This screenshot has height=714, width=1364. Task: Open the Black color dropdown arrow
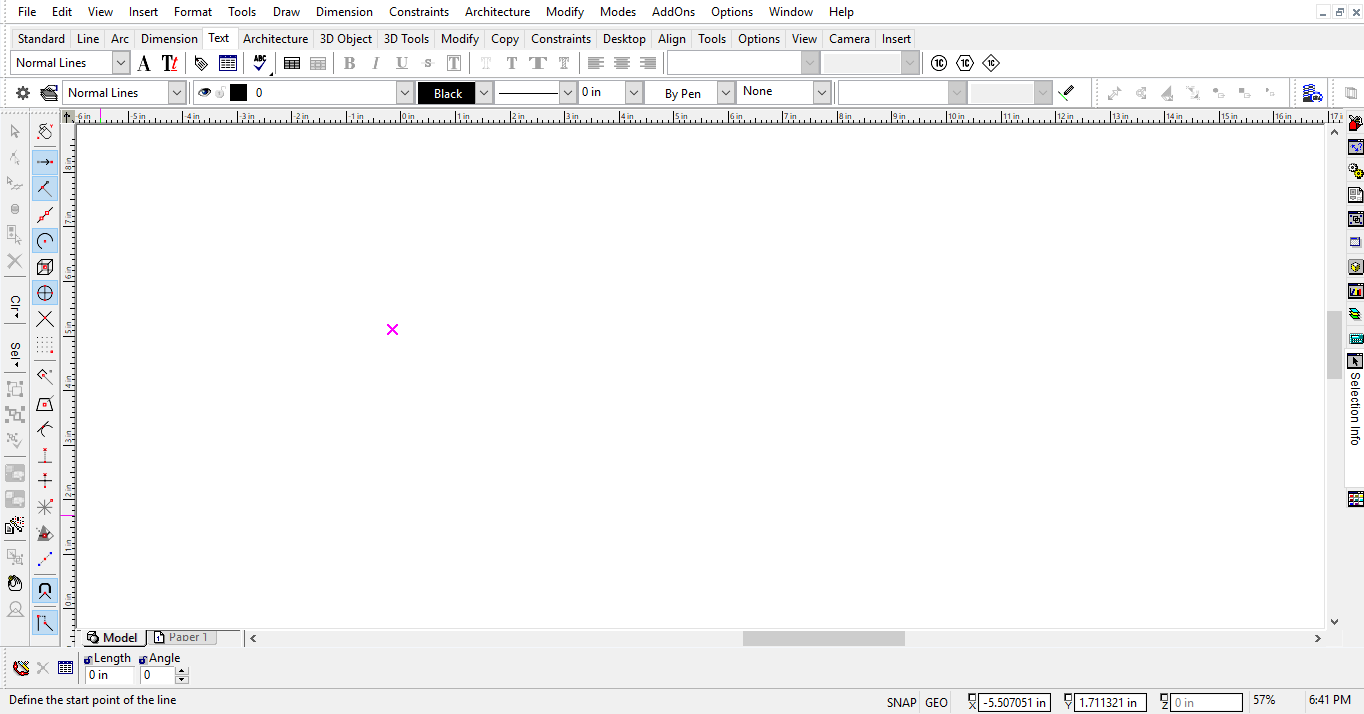pyautogui.click(x=484, y=93)
